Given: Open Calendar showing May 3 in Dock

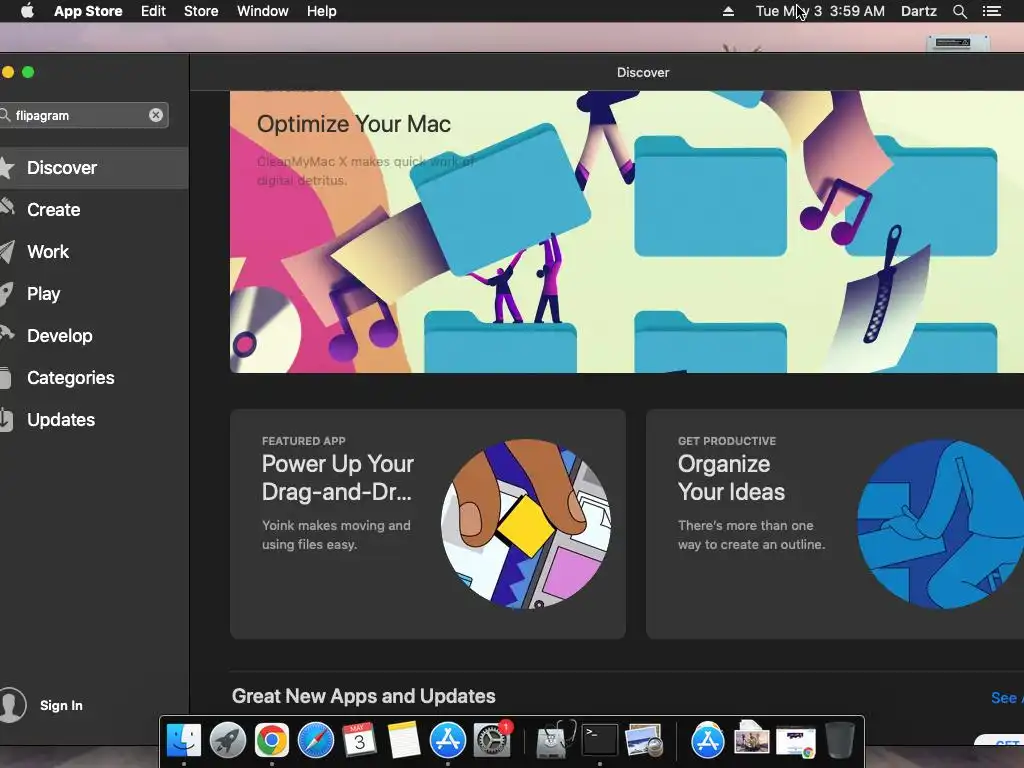Looking at the screenshot, I should point(359,740).
